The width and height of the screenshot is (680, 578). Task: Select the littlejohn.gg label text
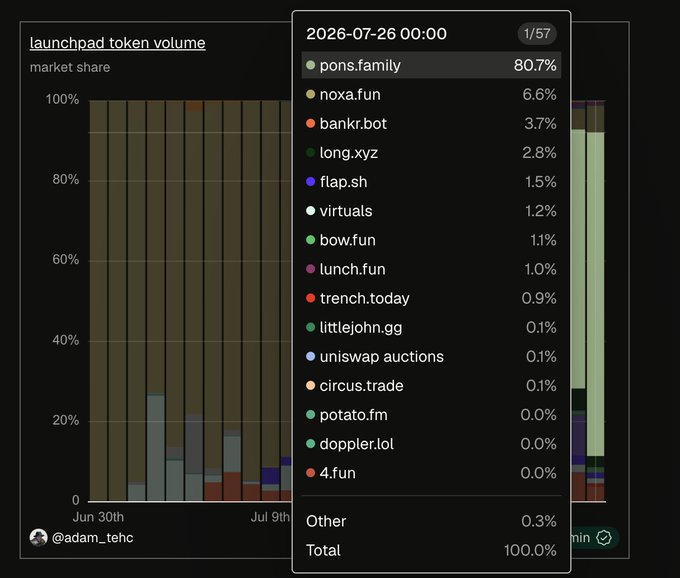[x=361, y=327]
